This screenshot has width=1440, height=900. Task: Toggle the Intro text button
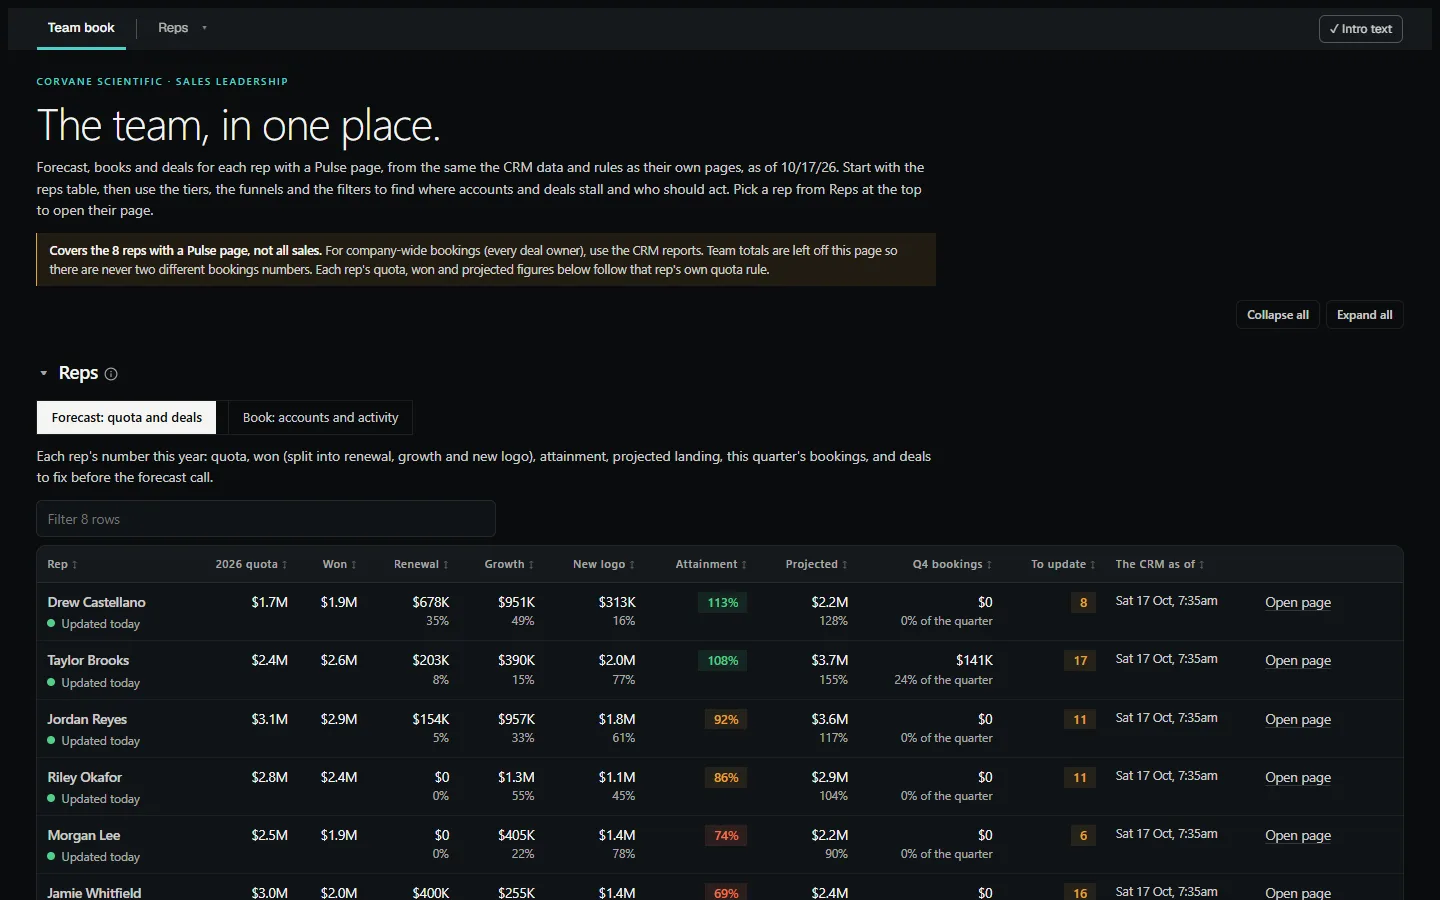tap(1360, 29)
